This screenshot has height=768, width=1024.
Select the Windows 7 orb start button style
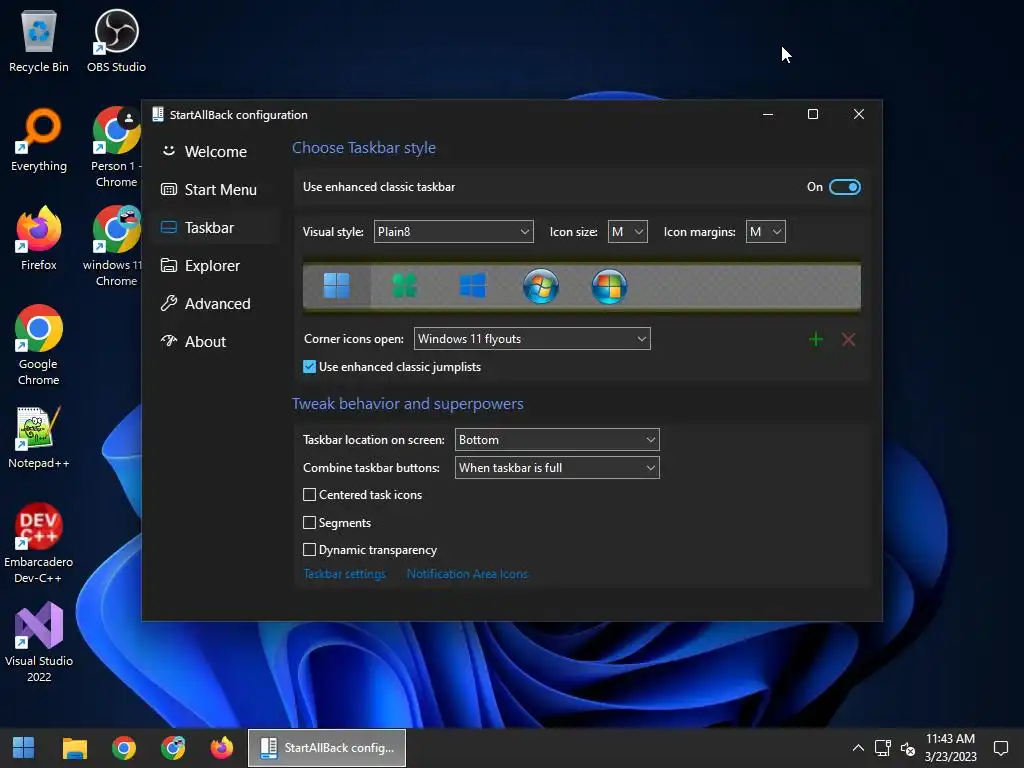(x=541, y=286)
